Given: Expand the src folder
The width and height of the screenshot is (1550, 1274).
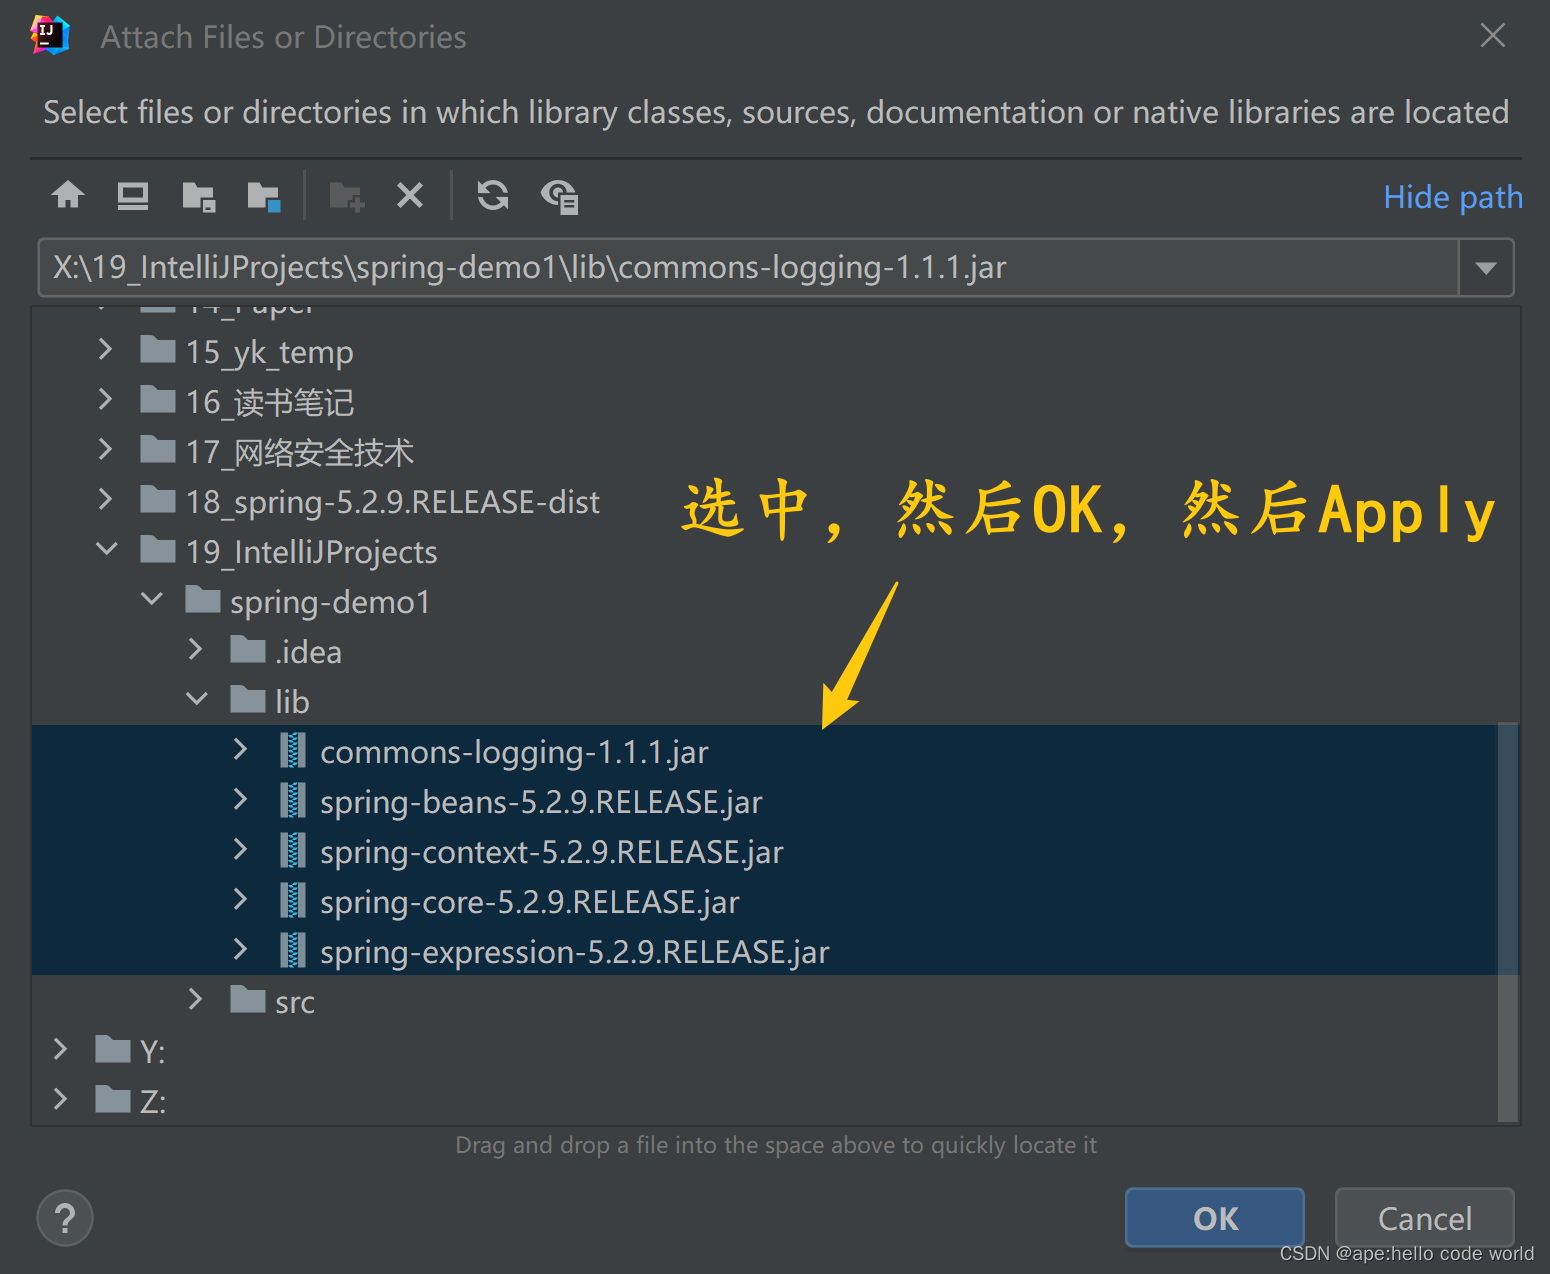Looking at the screenshot, I should (x=196, y=1000).
